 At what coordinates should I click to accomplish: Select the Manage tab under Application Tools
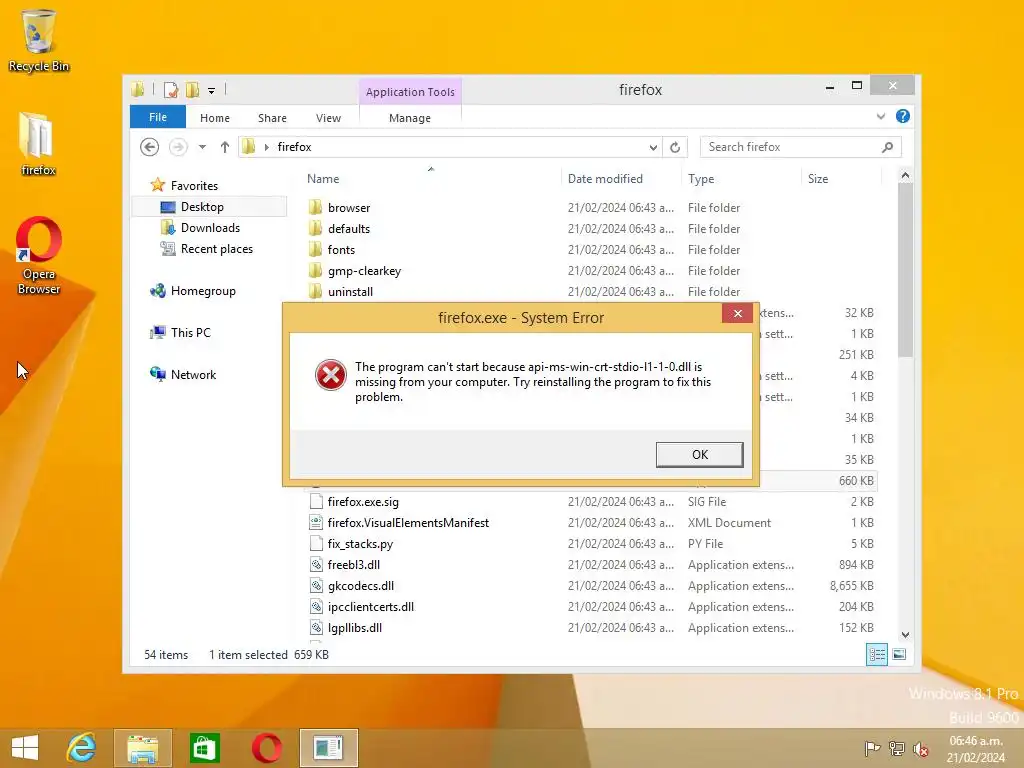click(x=409, y=118)
